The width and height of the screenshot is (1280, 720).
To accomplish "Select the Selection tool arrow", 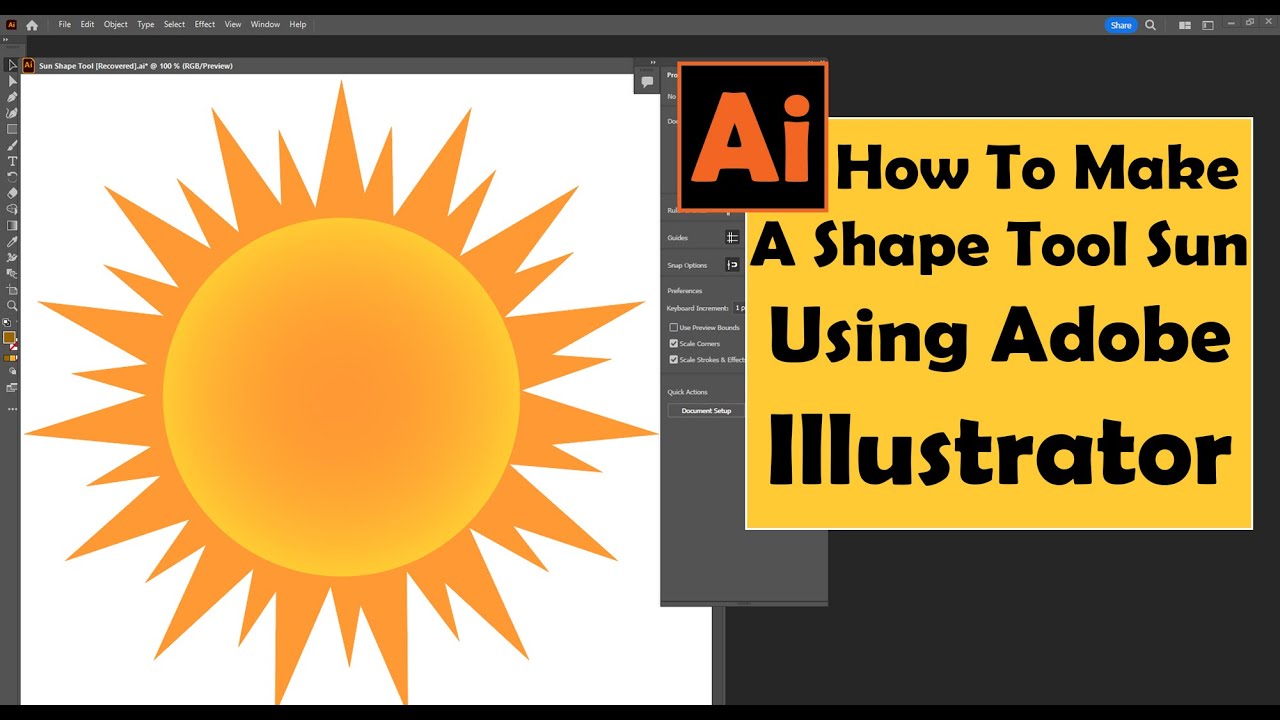I will [12, 65].
